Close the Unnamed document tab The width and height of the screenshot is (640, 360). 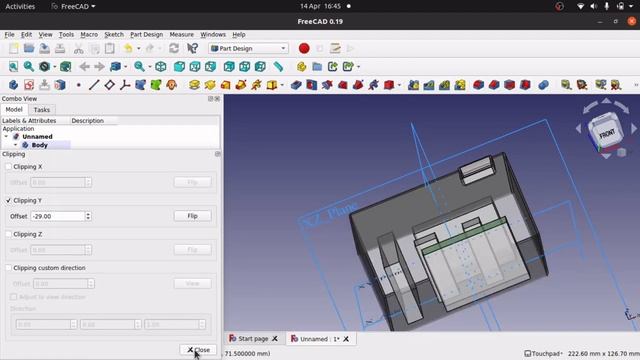pos(346,339)
